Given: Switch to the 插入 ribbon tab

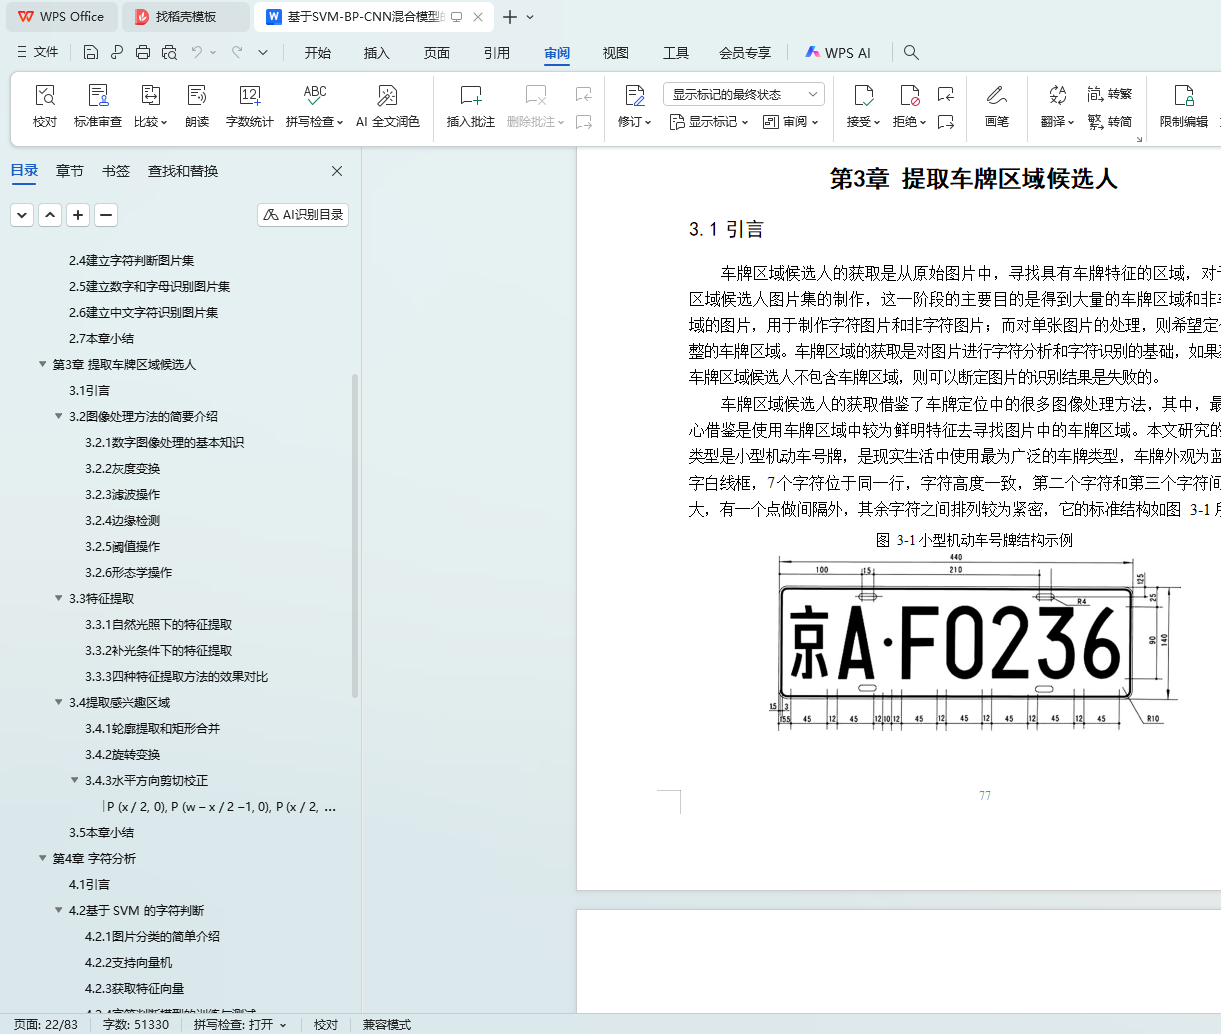Looking at the screenshot, I should tap(377, 53).
